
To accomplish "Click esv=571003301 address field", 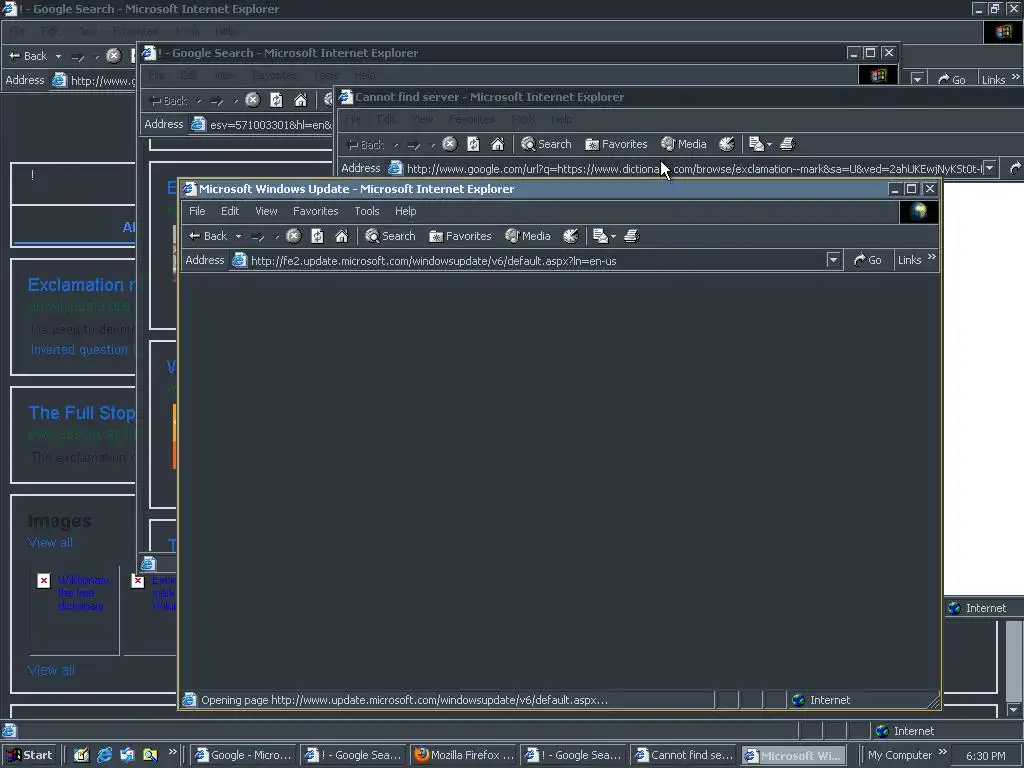I will [x=261, y=124].
